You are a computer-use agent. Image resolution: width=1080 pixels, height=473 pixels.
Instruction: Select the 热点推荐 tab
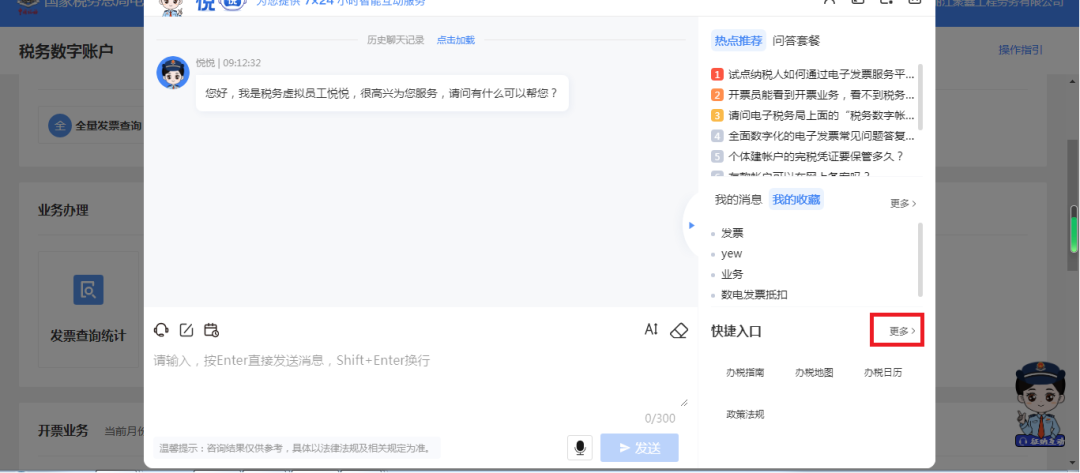coord(738,41)
